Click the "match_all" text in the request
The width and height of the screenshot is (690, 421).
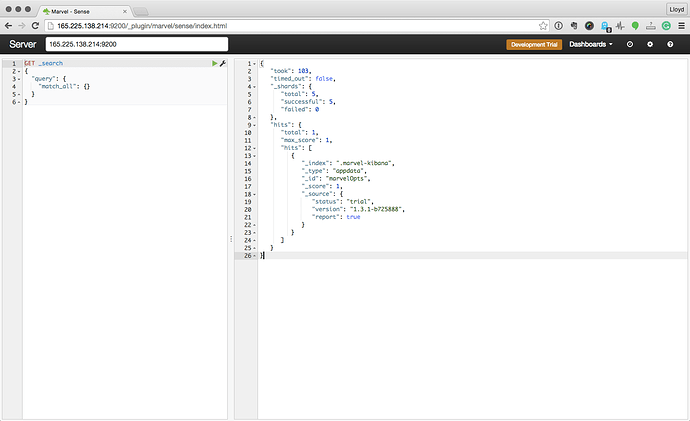[x=58, y=87]
